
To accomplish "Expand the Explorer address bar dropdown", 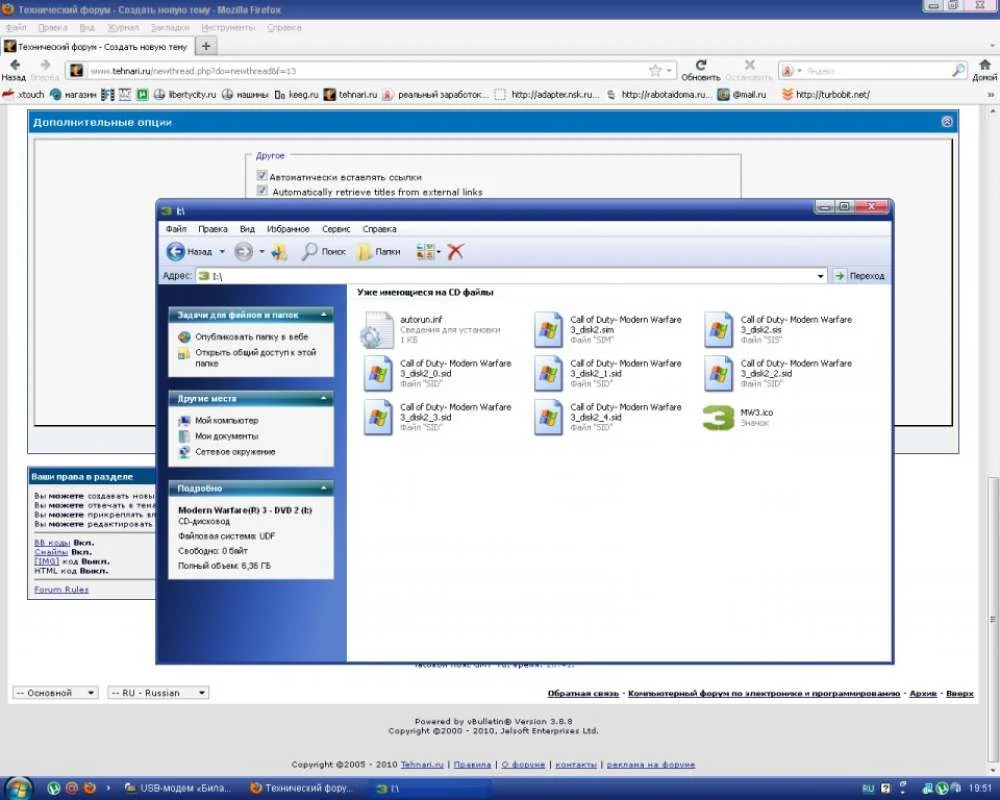I will coord(821,276).
